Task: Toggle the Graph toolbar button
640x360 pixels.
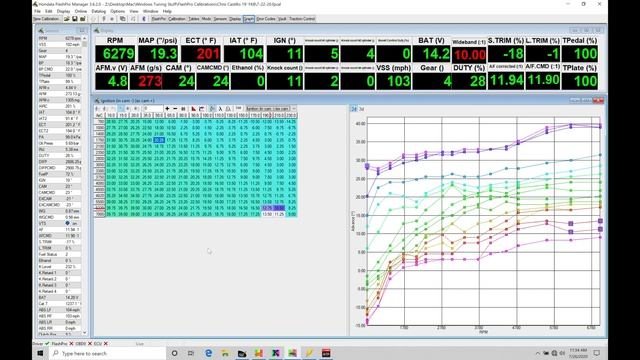Action: (x=249, y=19)
